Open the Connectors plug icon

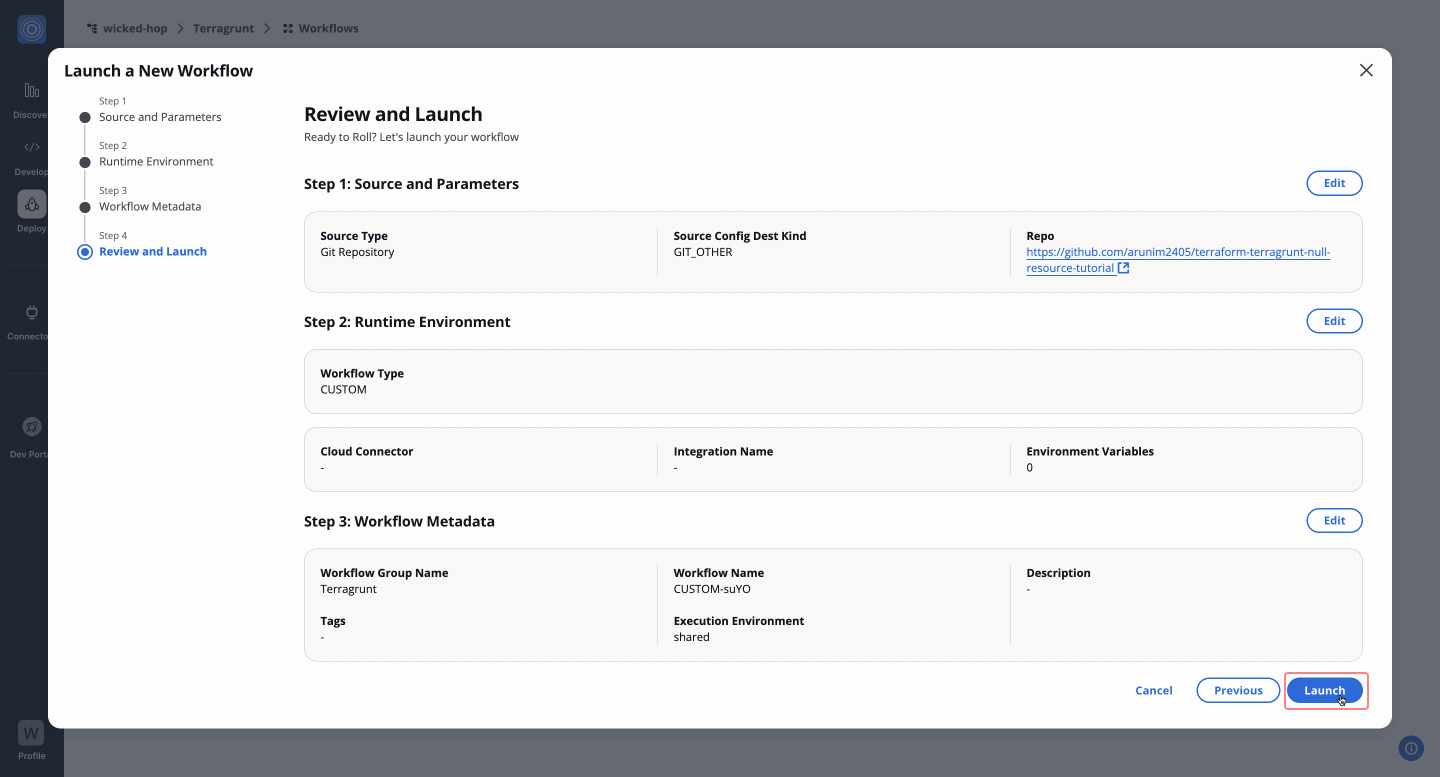[32, 313]
